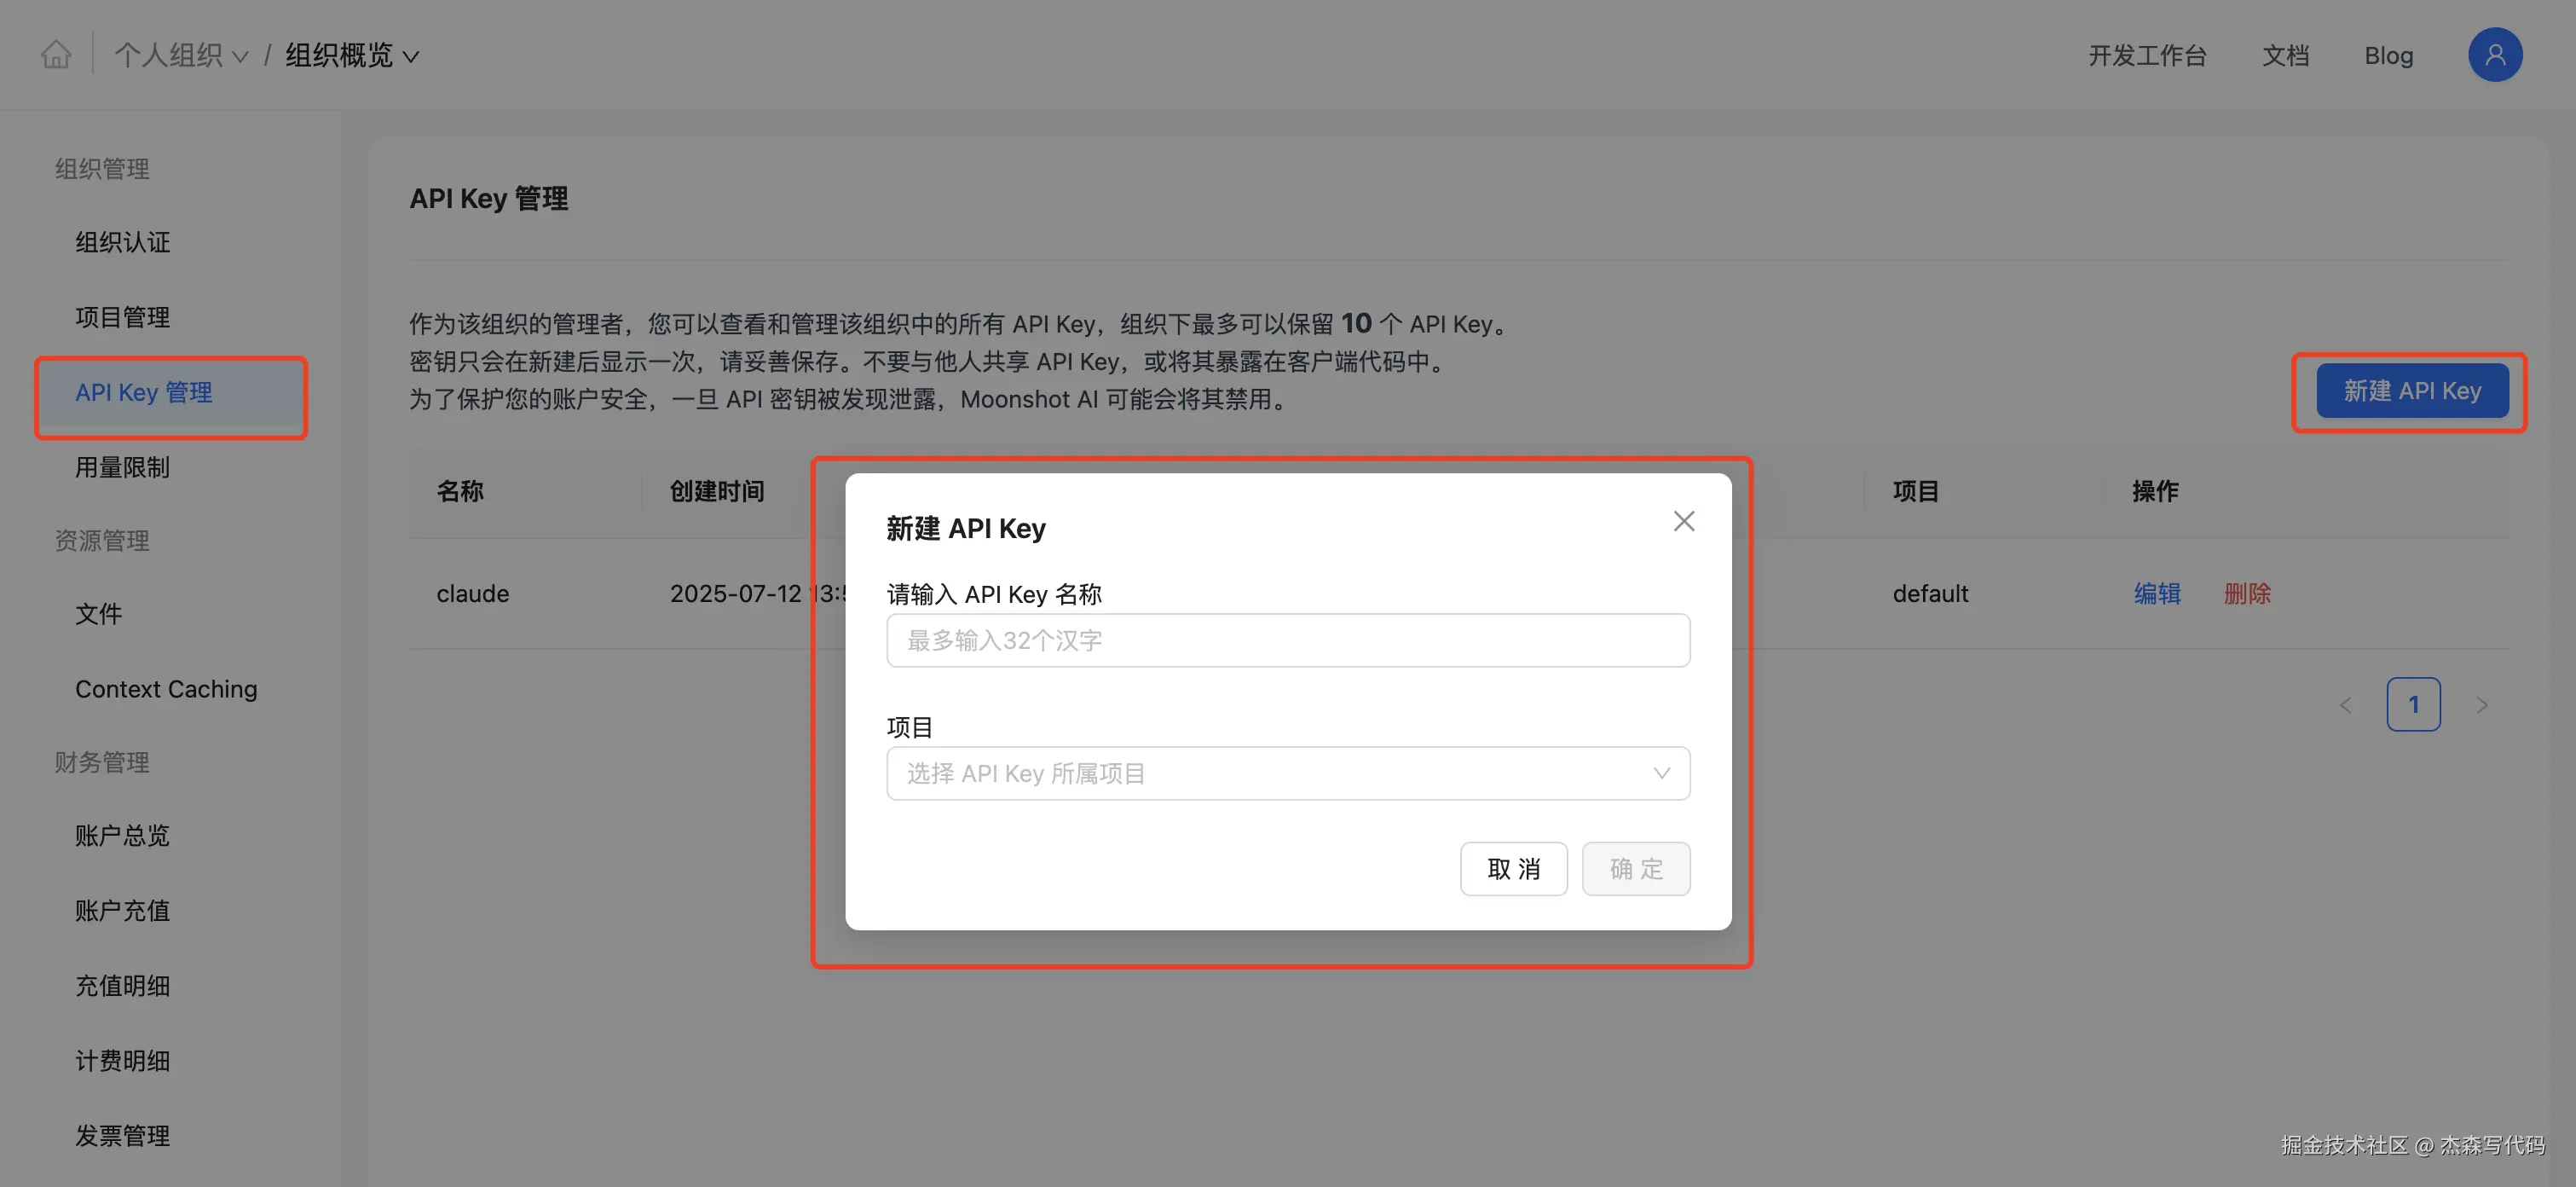Go to next page arrow
Viewport: 2576px width, 1187px height.
coord(2481,705)
